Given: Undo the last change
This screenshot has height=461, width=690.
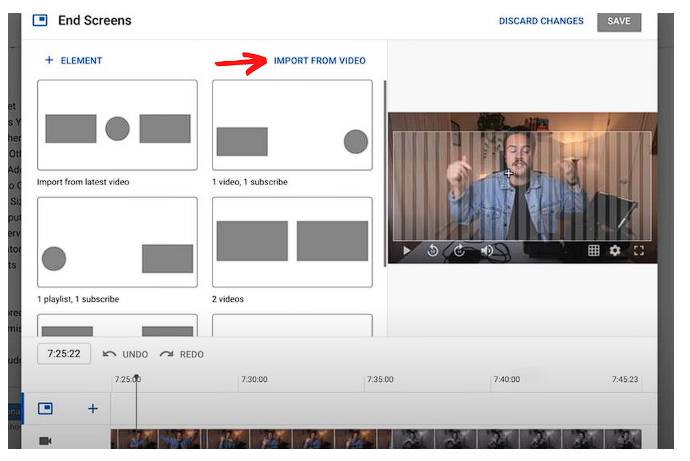Looking at the screenshot, I should point(125,354).
